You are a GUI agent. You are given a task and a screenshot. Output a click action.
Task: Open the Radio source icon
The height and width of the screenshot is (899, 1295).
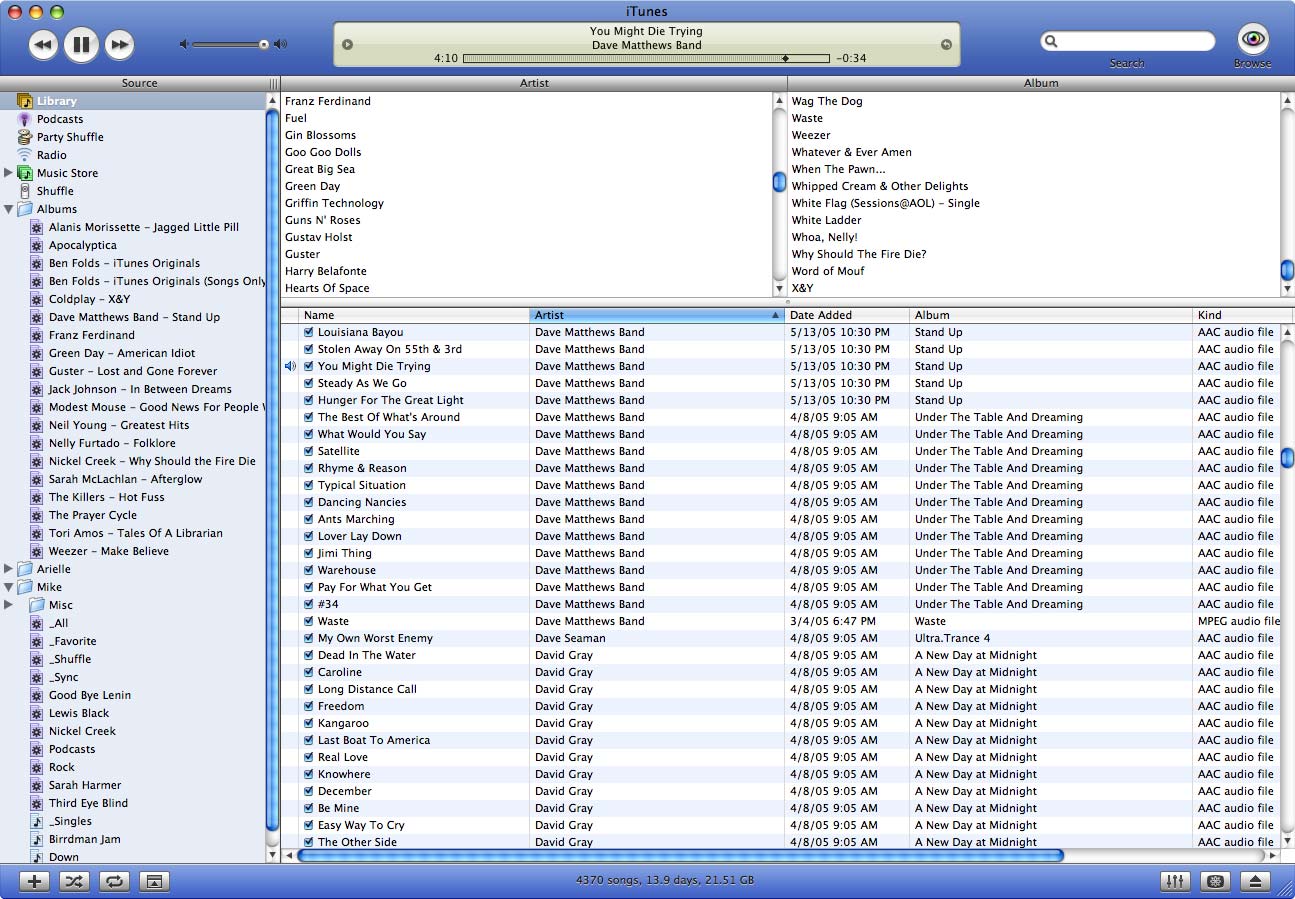coord(25,155)
